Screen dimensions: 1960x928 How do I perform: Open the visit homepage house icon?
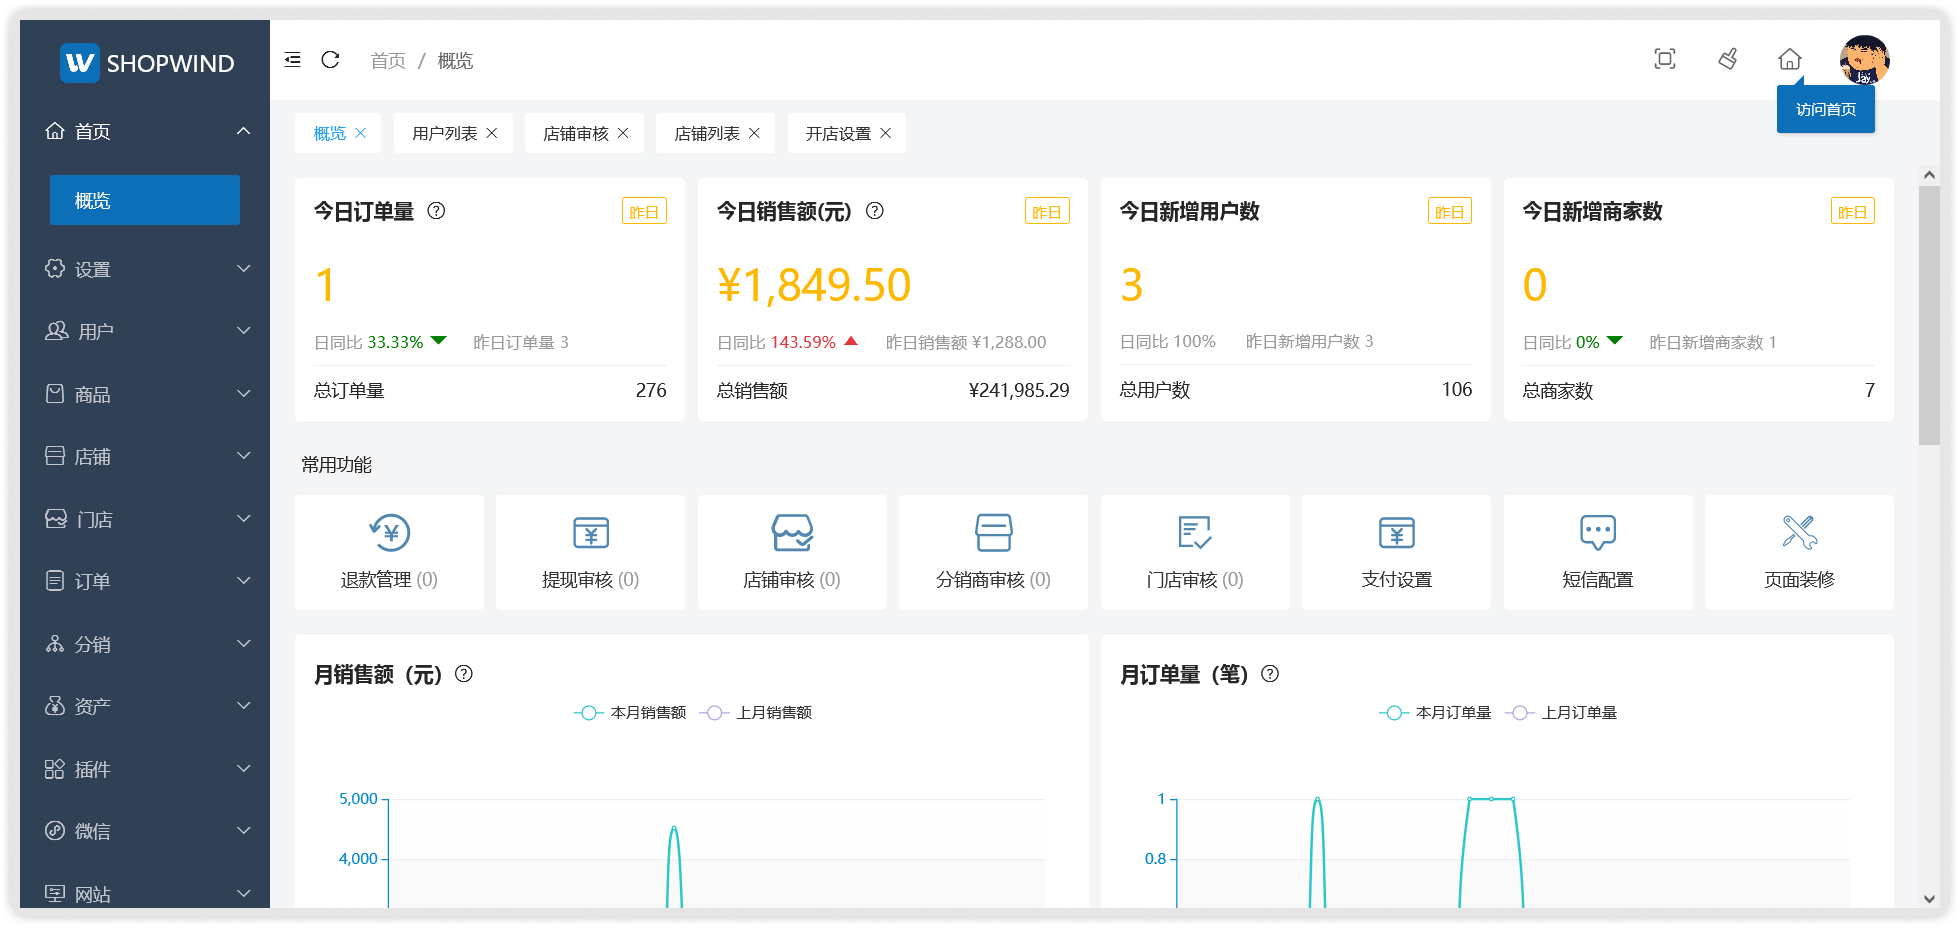click(1790, 59)
